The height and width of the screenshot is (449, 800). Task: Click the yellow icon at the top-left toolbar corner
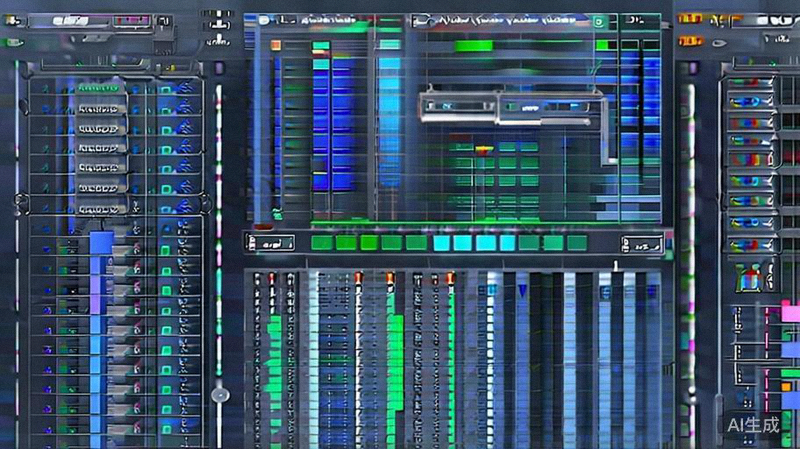[12, 22]
